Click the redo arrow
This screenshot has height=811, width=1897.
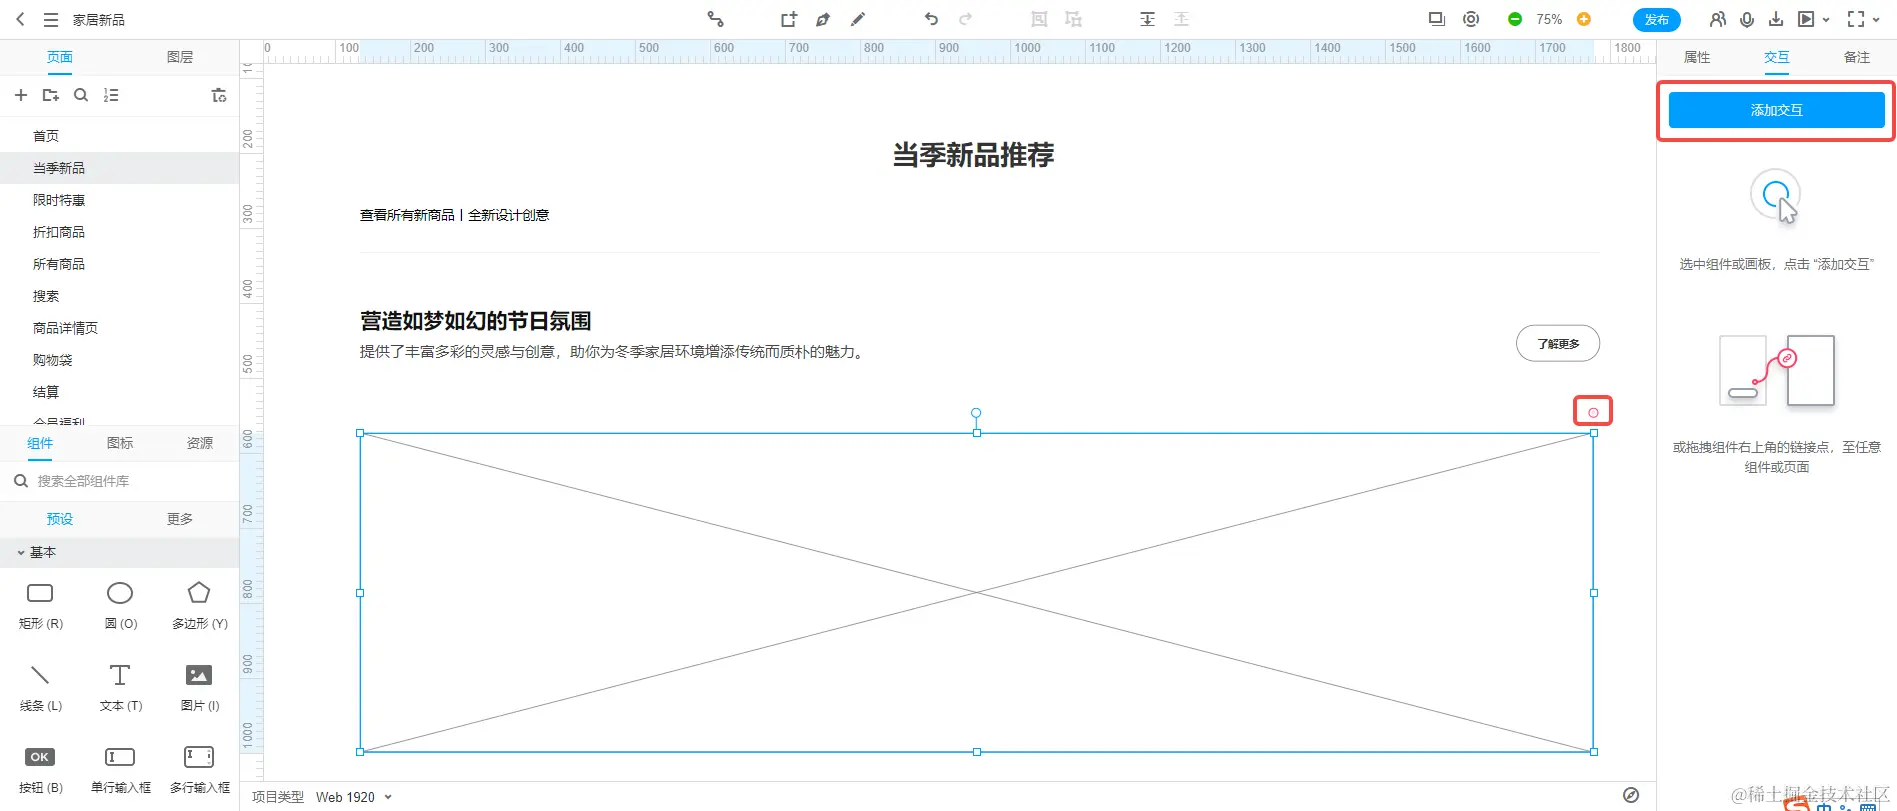[965, 19]
